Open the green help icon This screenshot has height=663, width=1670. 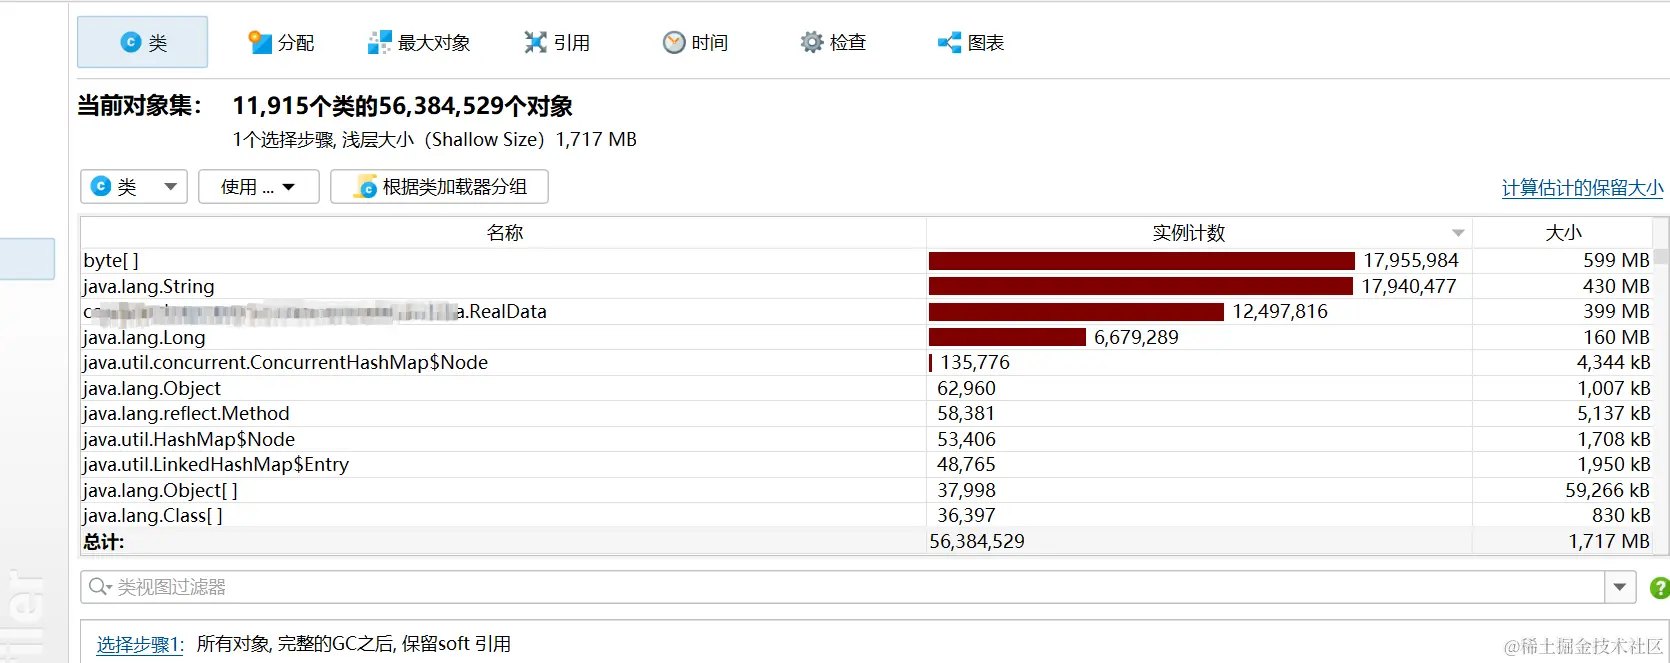pos(1659,588)
